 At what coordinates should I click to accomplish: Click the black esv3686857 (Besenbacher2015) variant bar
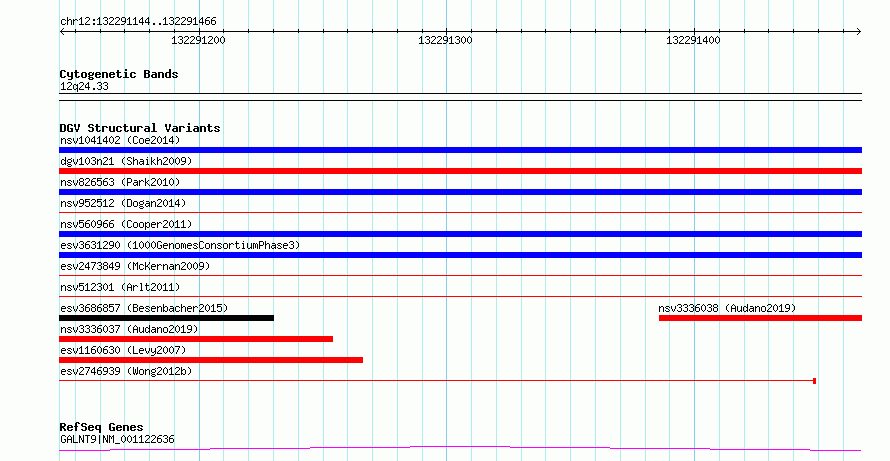pos(166,318)
